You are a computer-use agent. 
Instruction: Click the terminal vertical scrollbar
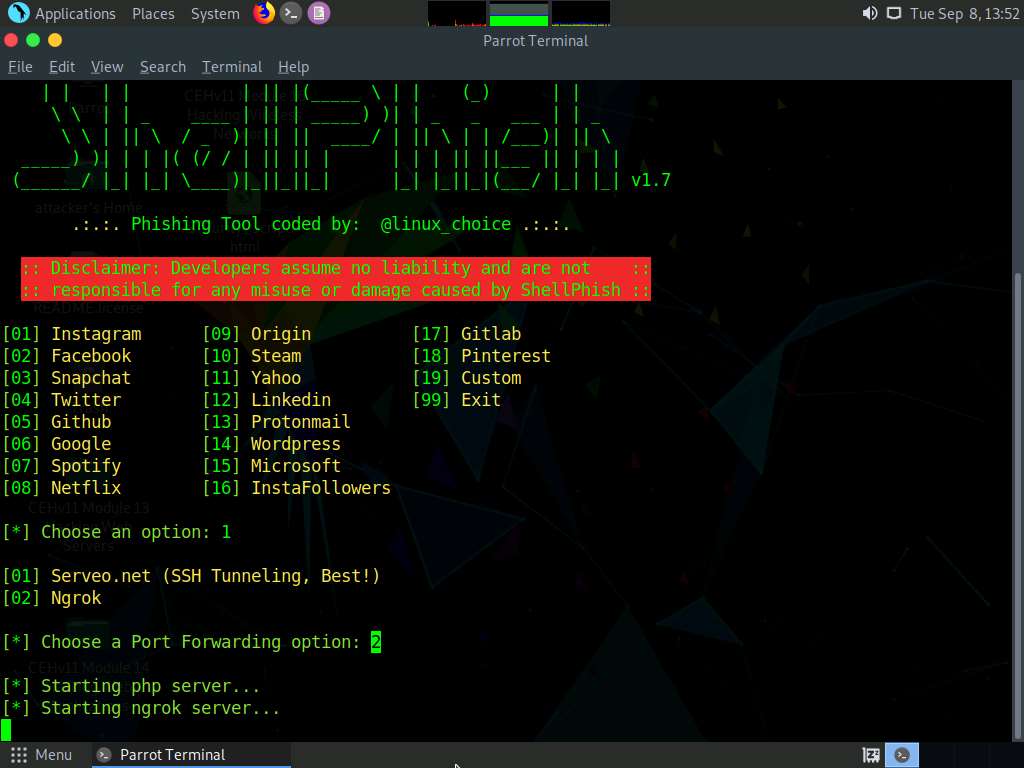tap(1017, 507)
